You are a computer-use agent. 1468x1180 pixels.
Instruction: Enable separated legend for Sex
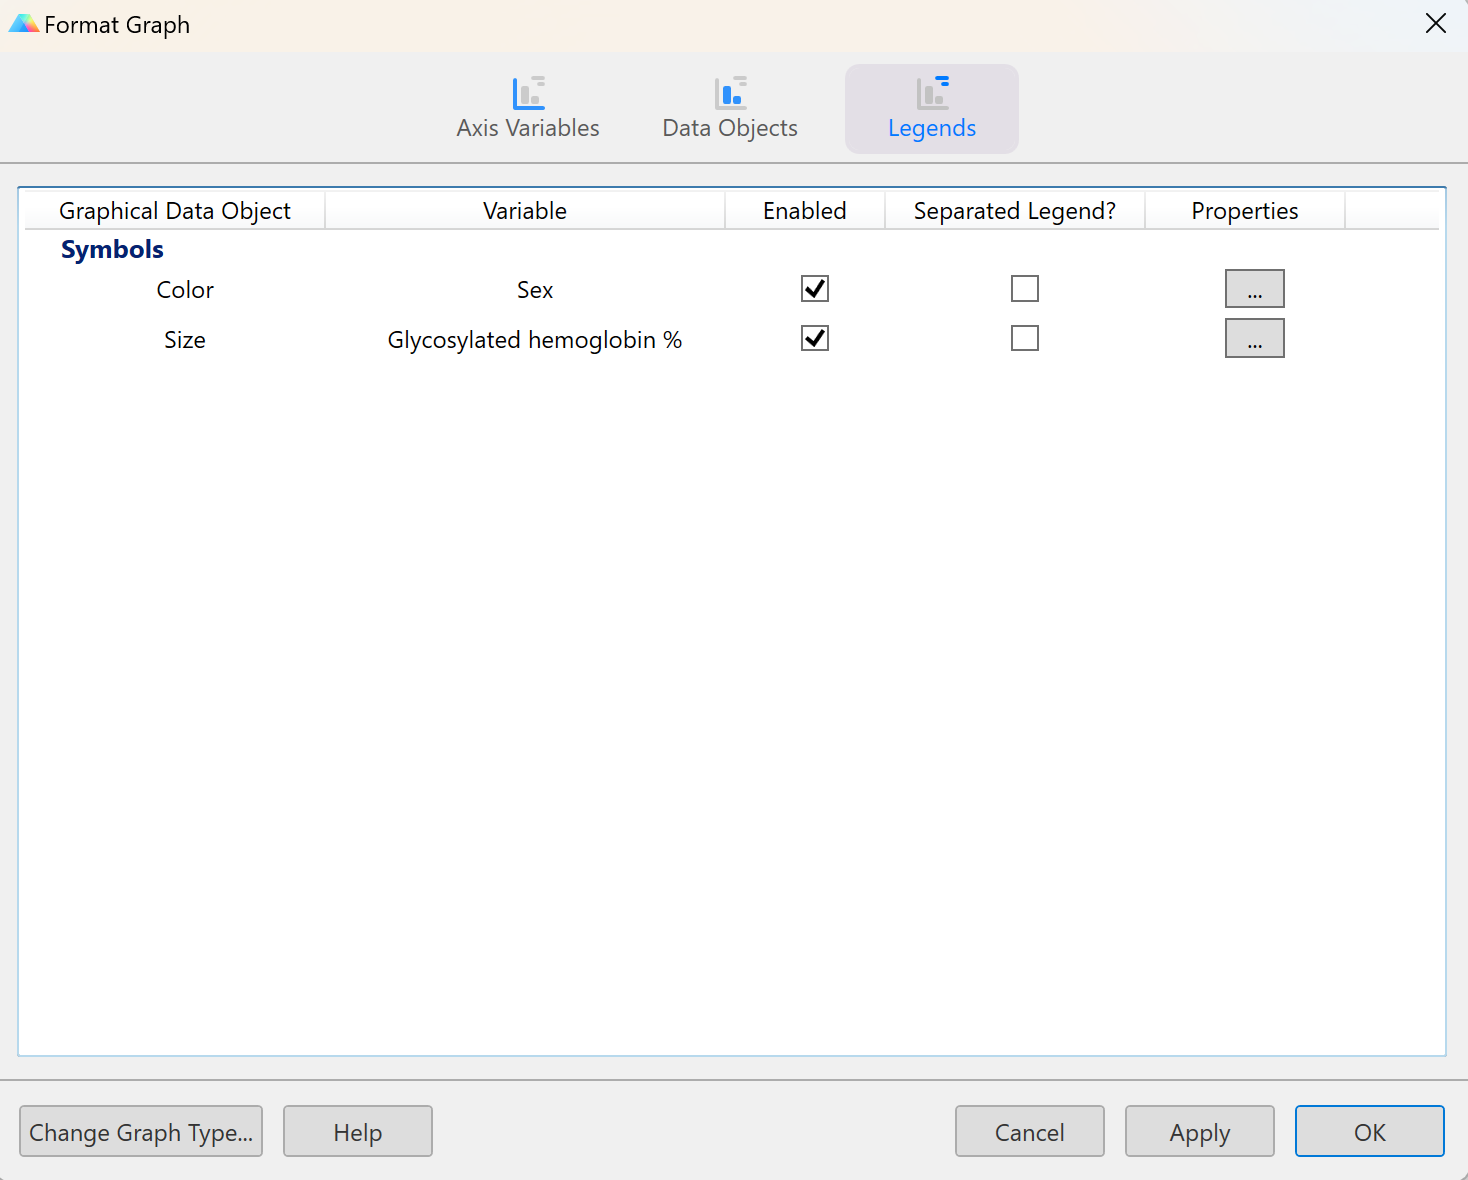(x=1025, y=288)
